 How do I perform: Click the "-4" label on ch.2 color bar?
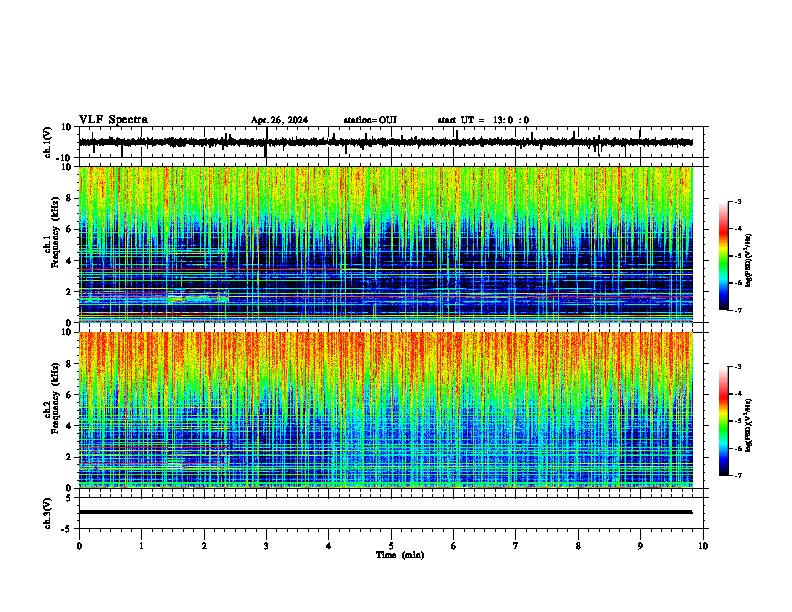(738, 394)
